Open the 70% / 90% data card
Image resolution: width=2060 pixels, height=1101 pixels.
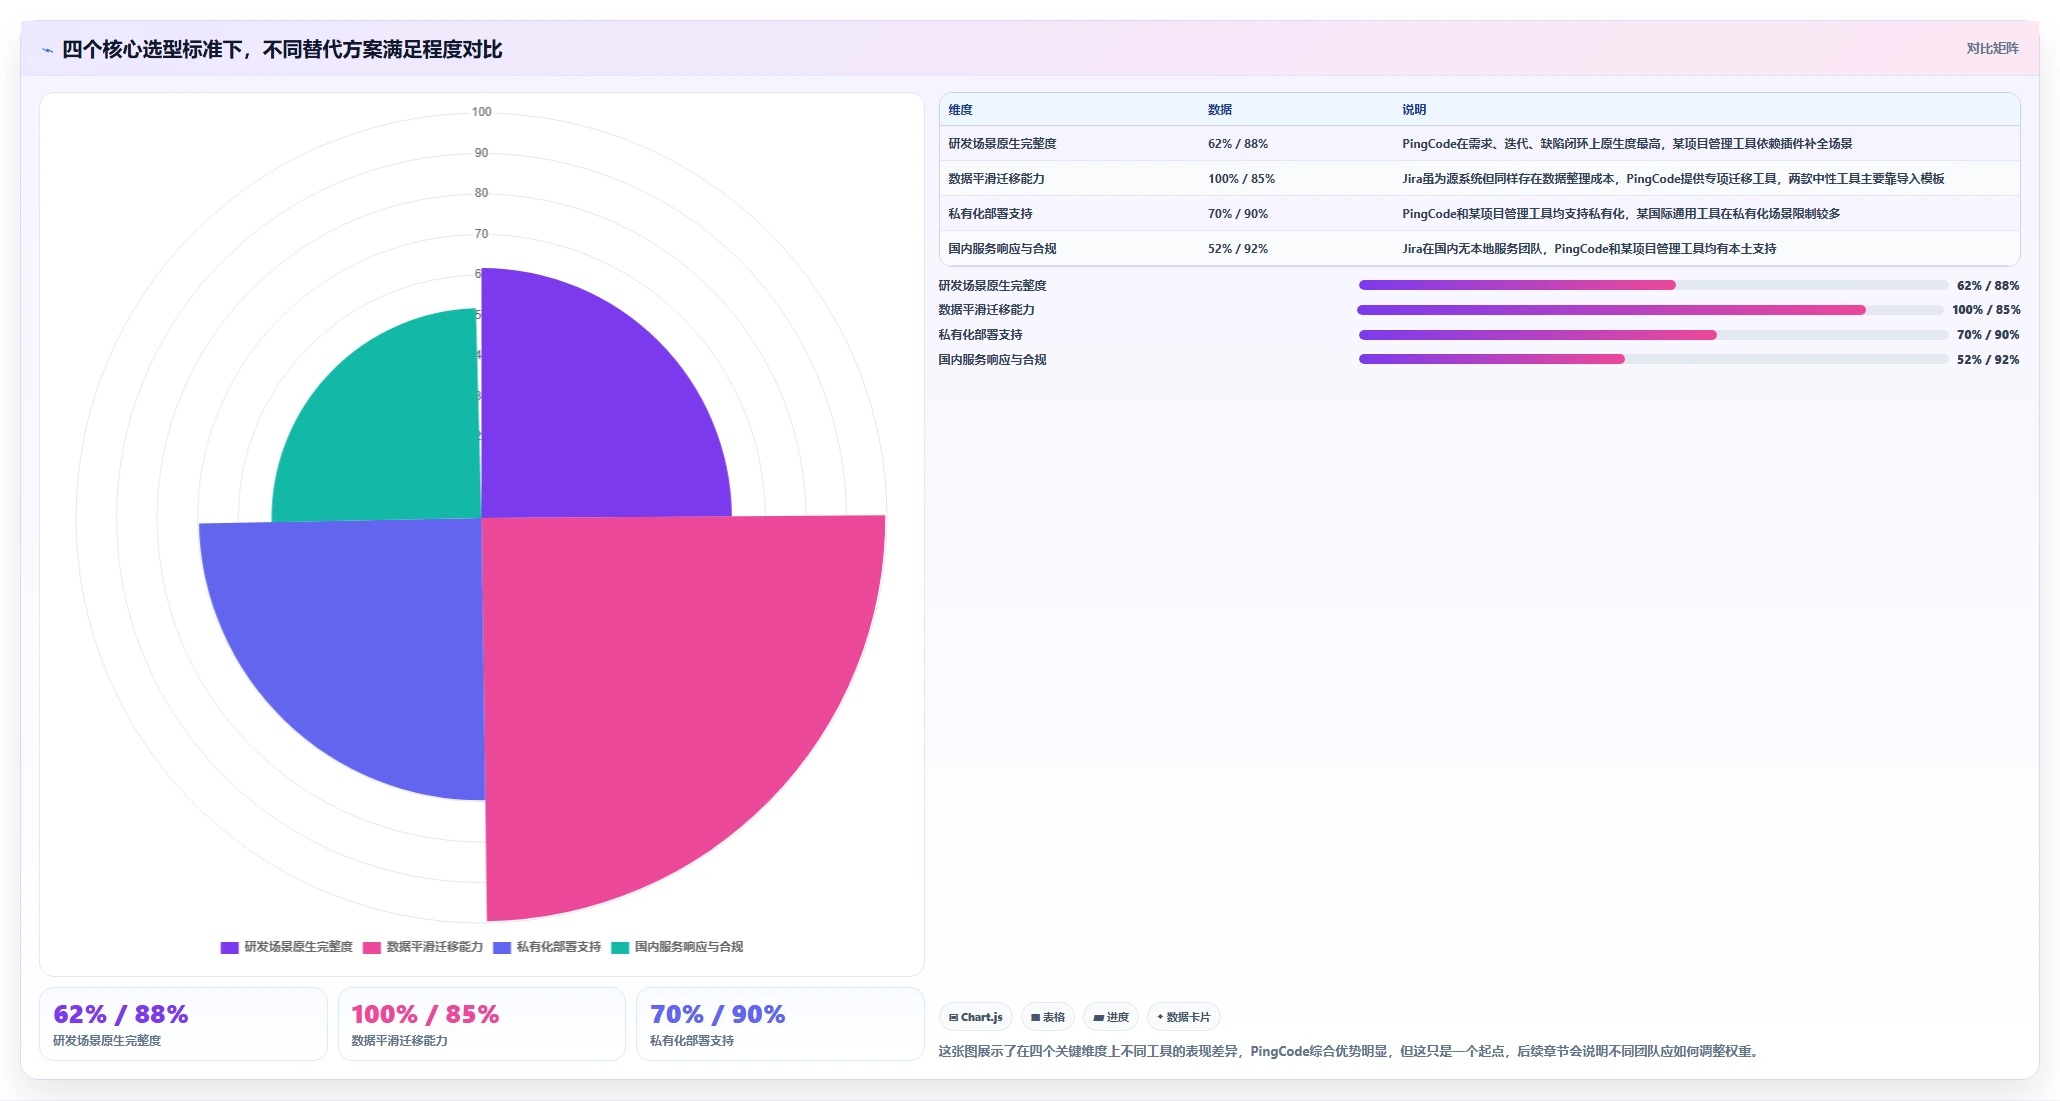point(780,1024)
